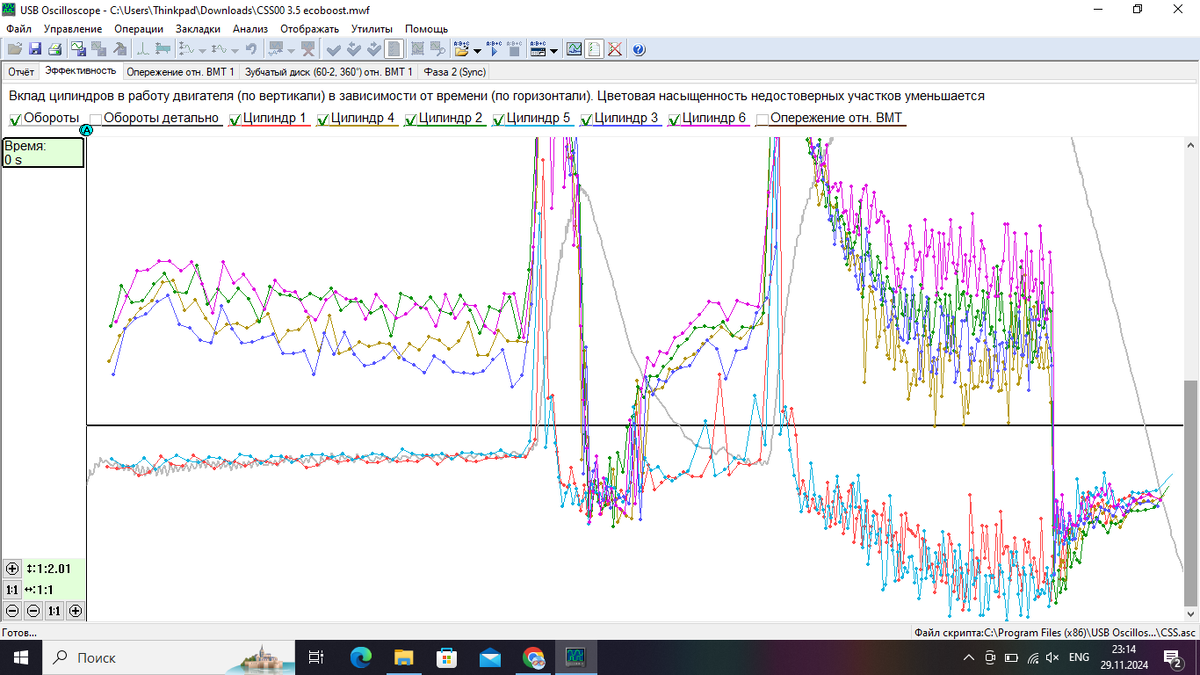Click the greyed waveform peak icon

pos(142,48)
